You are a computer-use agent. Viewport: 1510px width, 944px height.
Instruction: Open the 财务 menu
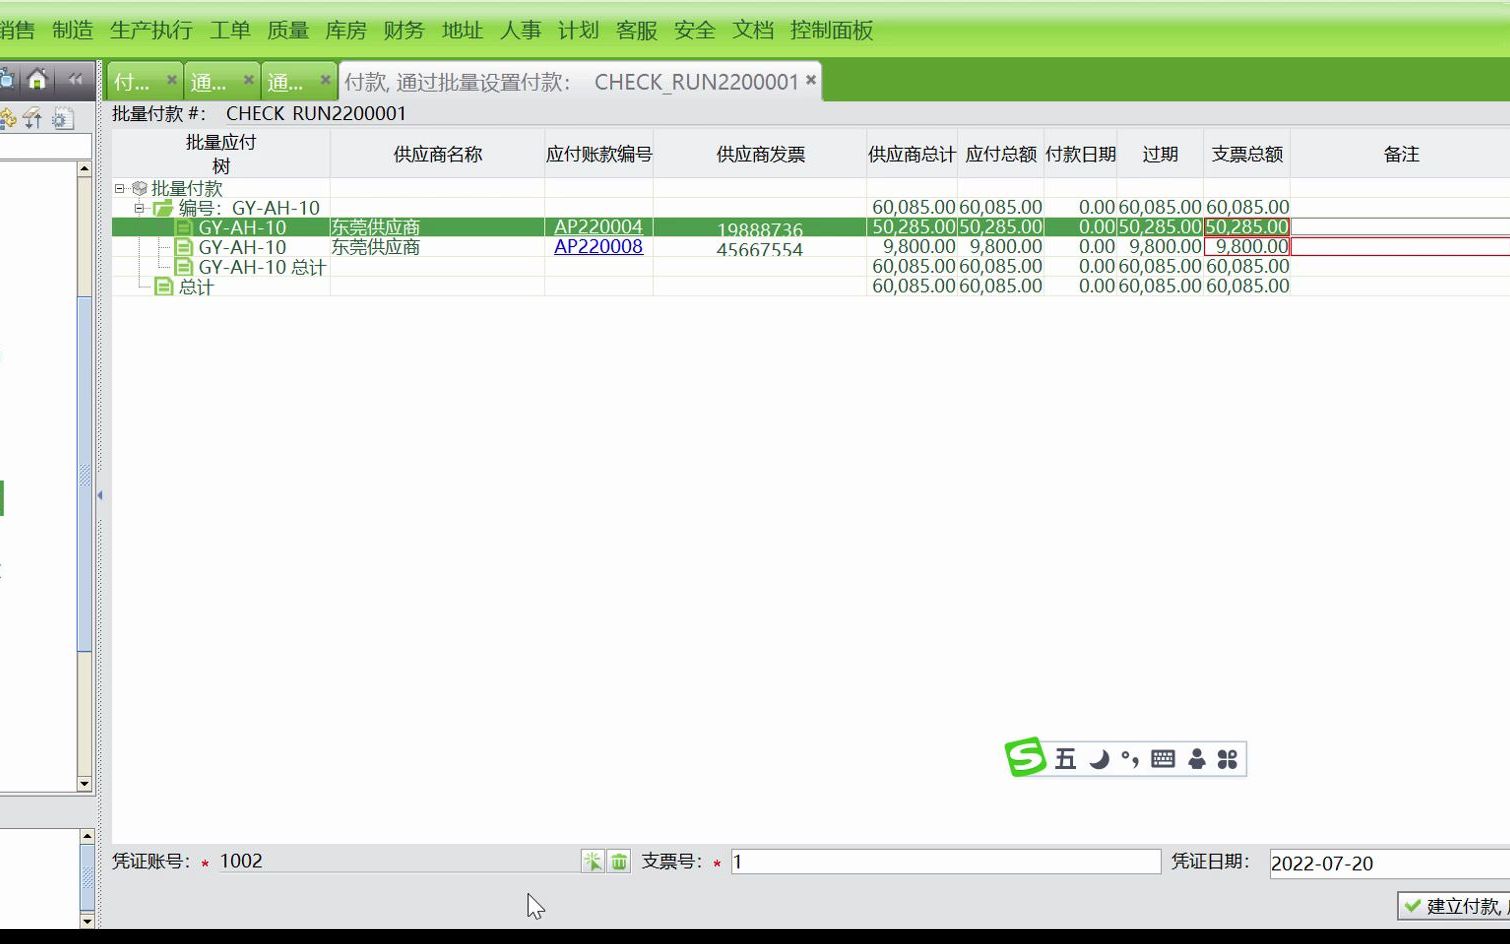(x=404, y=30)
